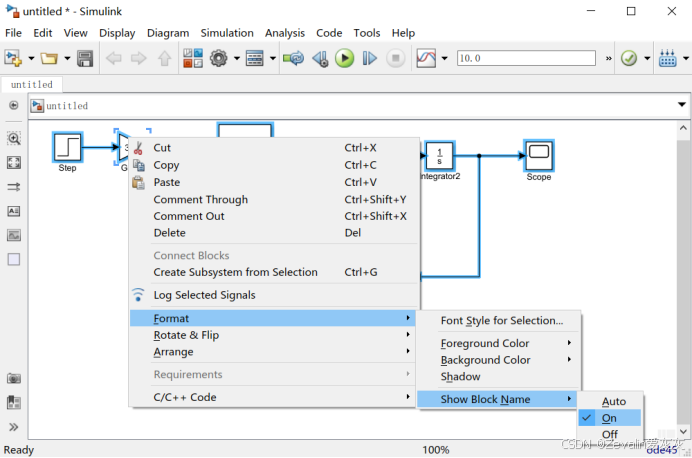Open dropdown next to Data Inspector

tap(444, 58)
